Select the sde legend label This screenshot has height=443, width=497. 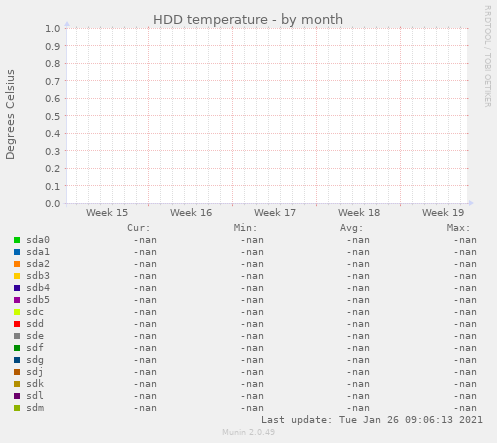click(35, 336)
